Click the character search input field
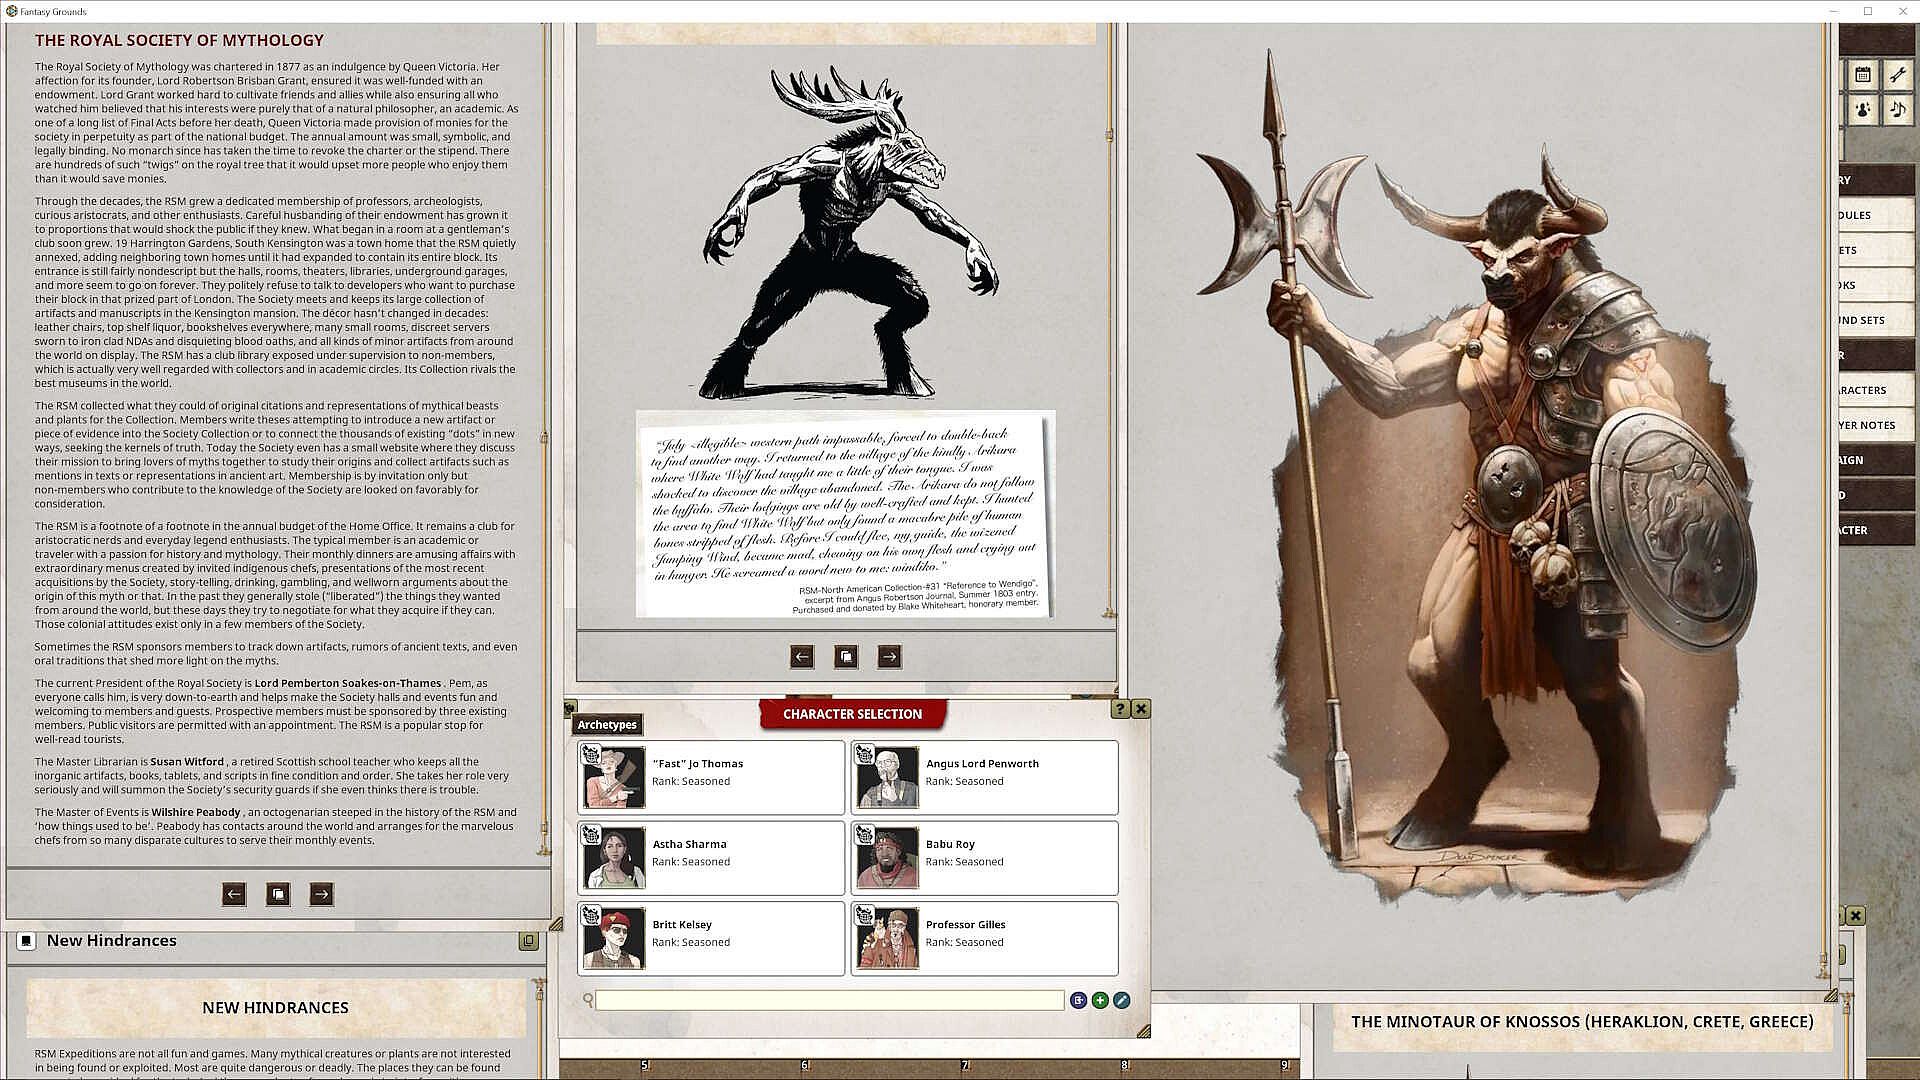The height and width of the screenshot is (1080, 1920). [x=829, y=1000]
